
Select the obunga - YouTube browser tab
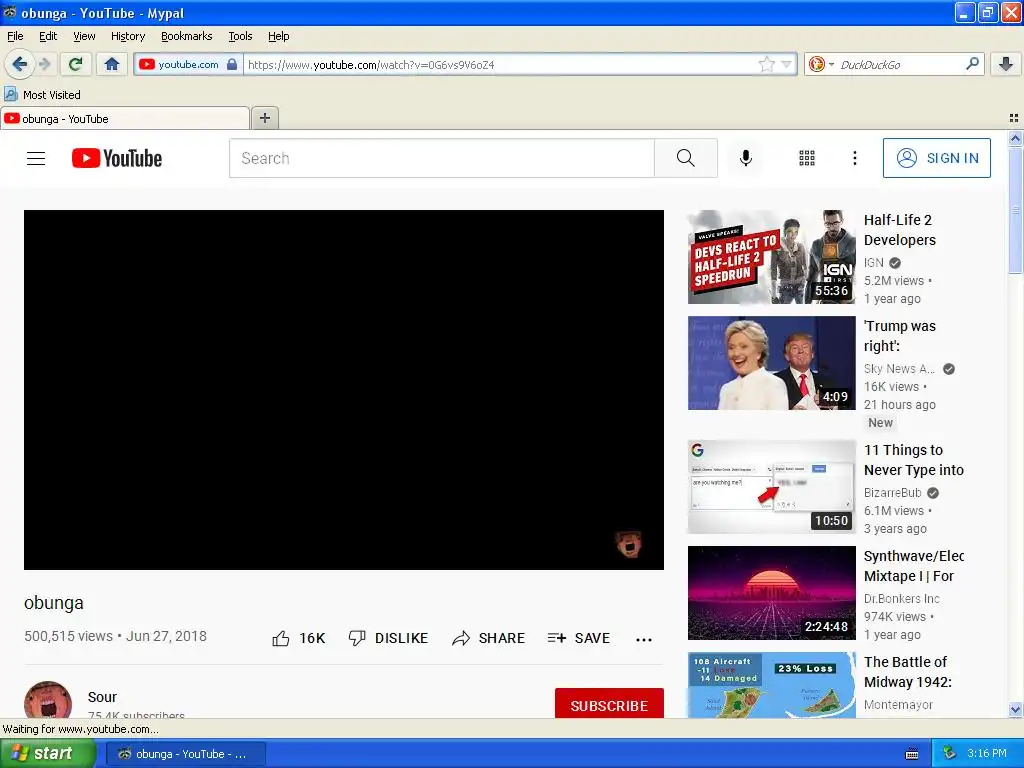(125, 118)
